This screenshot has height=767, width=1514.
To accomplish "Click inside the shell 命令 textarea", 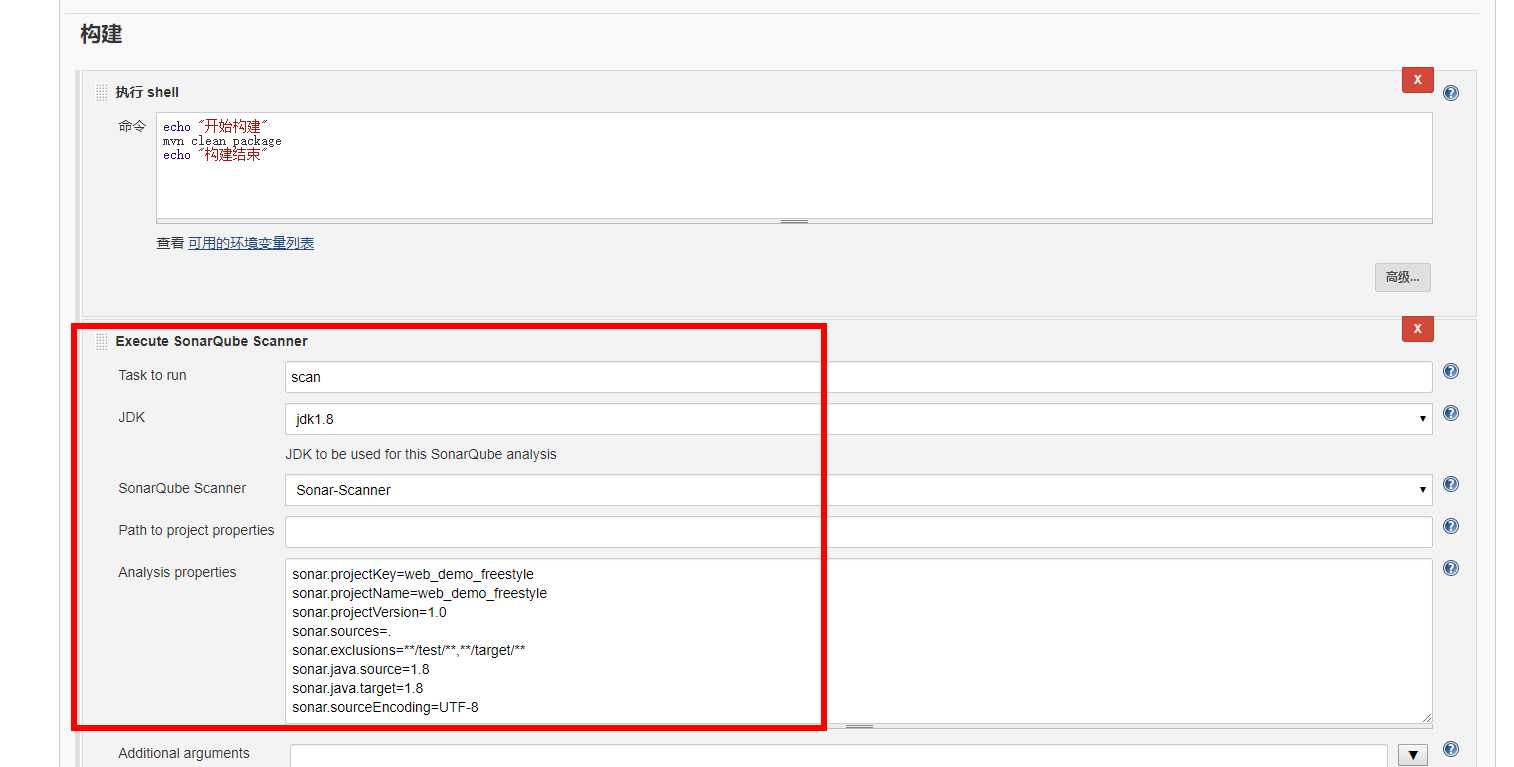I will (794, 165).
